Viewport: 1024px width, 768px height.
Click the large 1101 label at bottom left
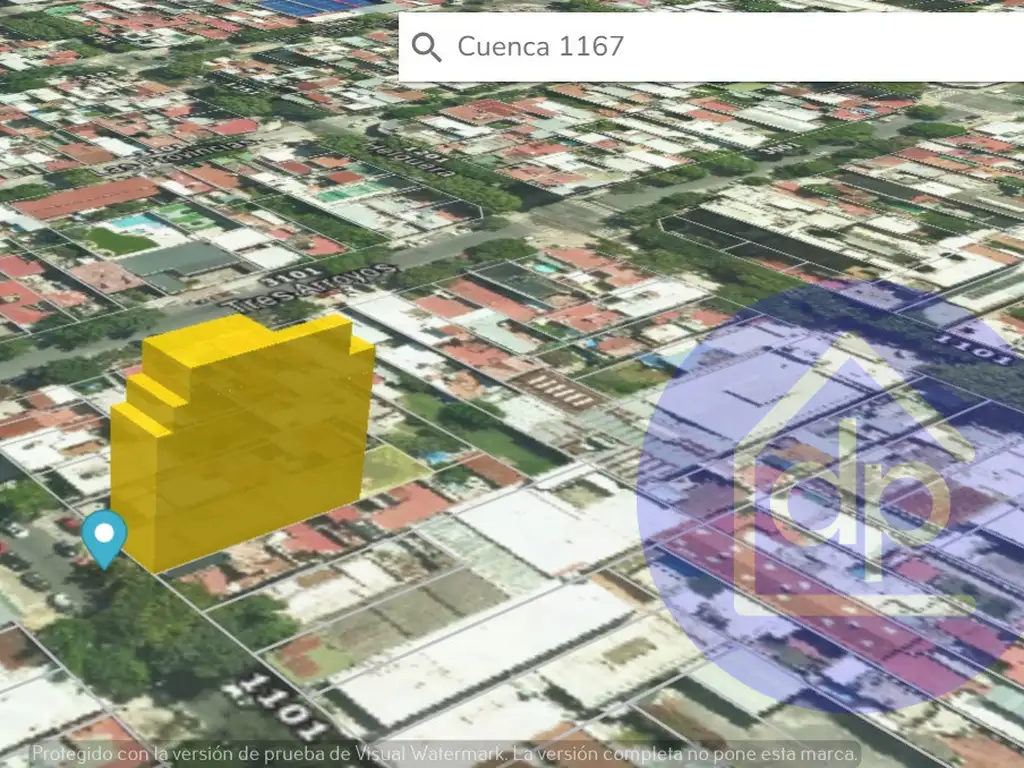tap(270, 705)
